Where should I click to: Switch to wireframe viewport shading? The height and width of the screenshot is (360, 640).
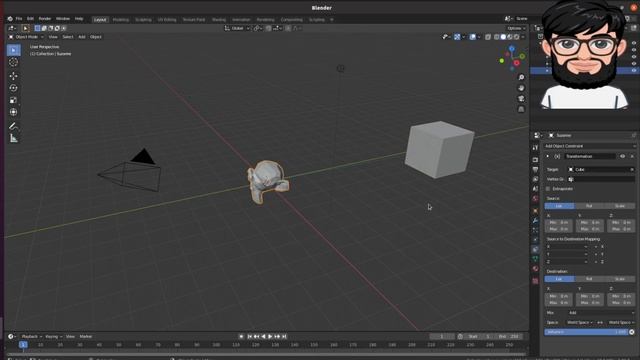point(496,37)
